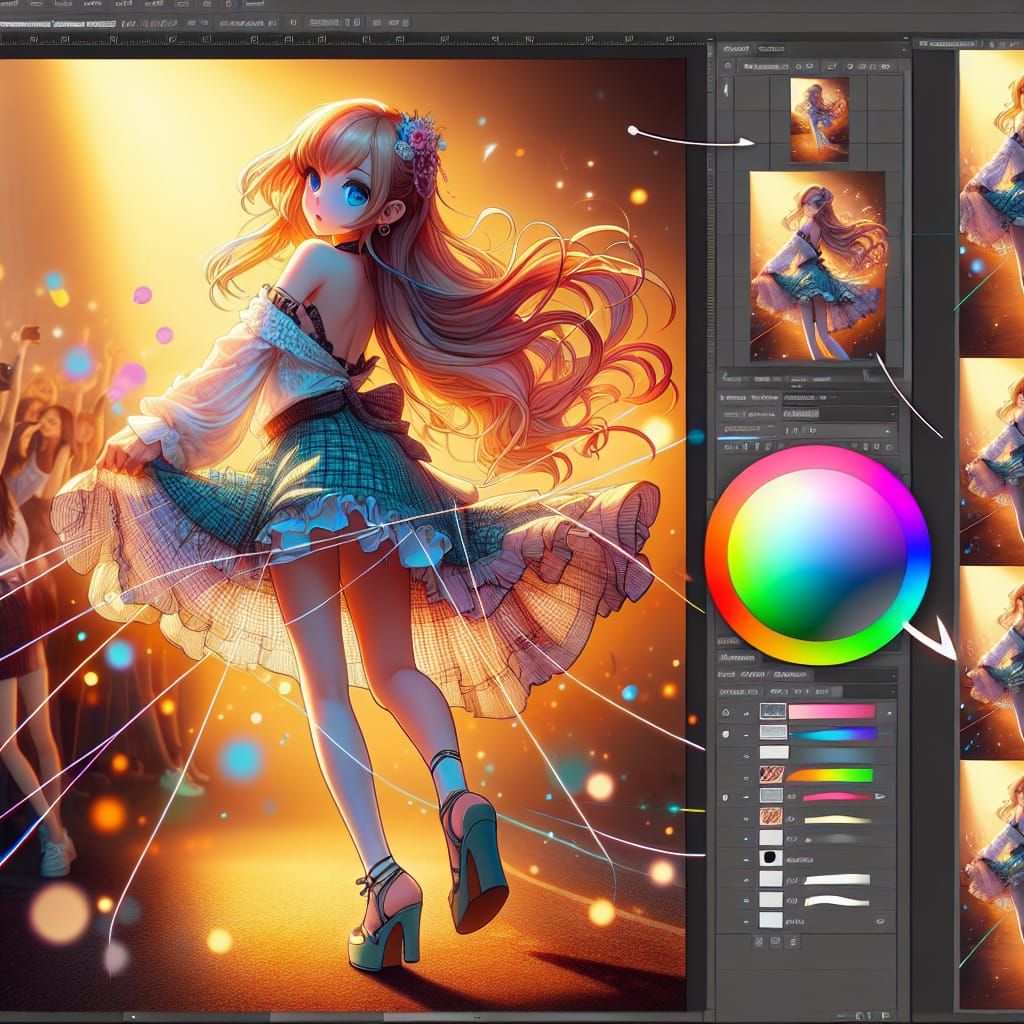
Task: Select the rainbow gradient brush preset
Action: [x=830, y=775]
